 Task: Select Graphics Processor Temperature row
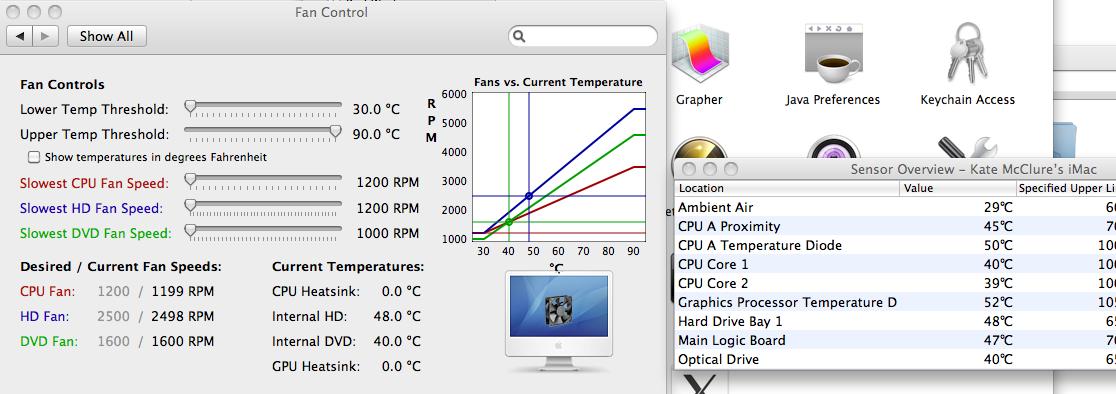click(895, 302)
